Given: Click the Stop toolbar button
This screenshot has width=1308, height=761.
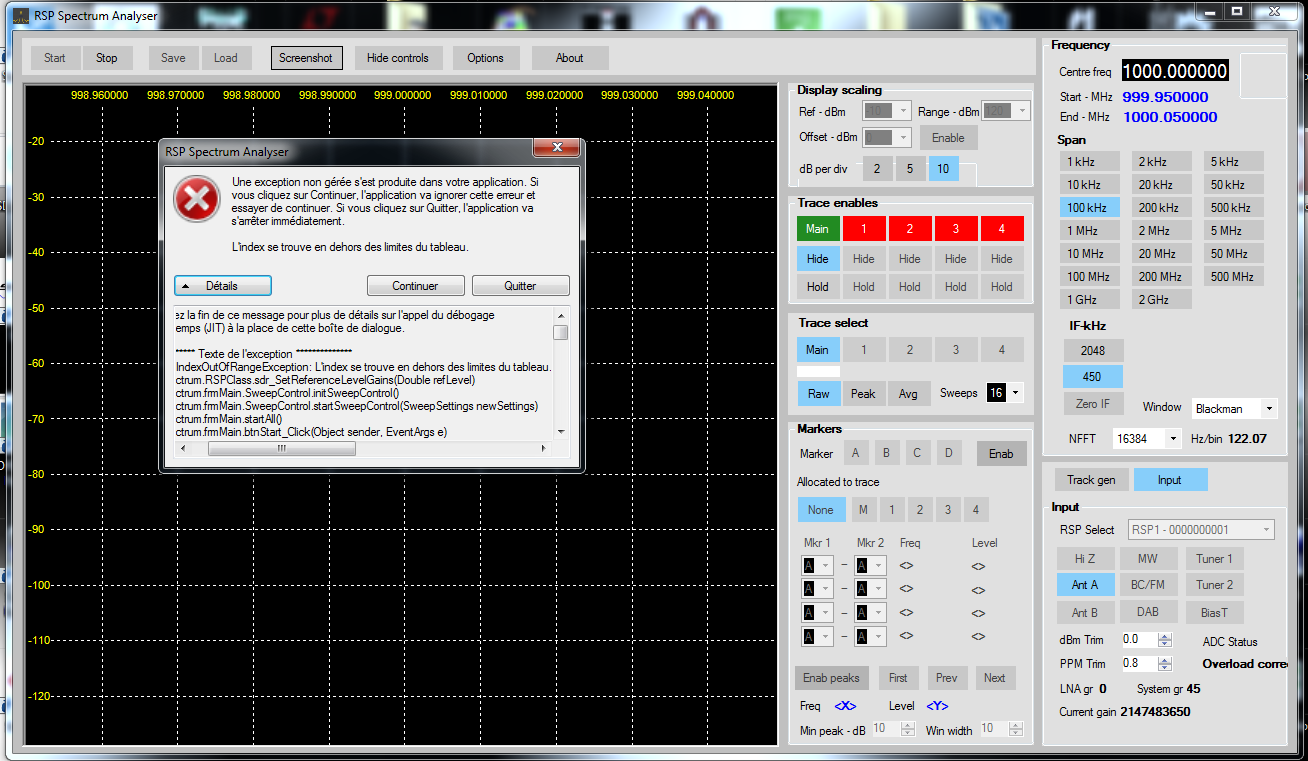Looking at the screenshot, I should coord(107,58).
